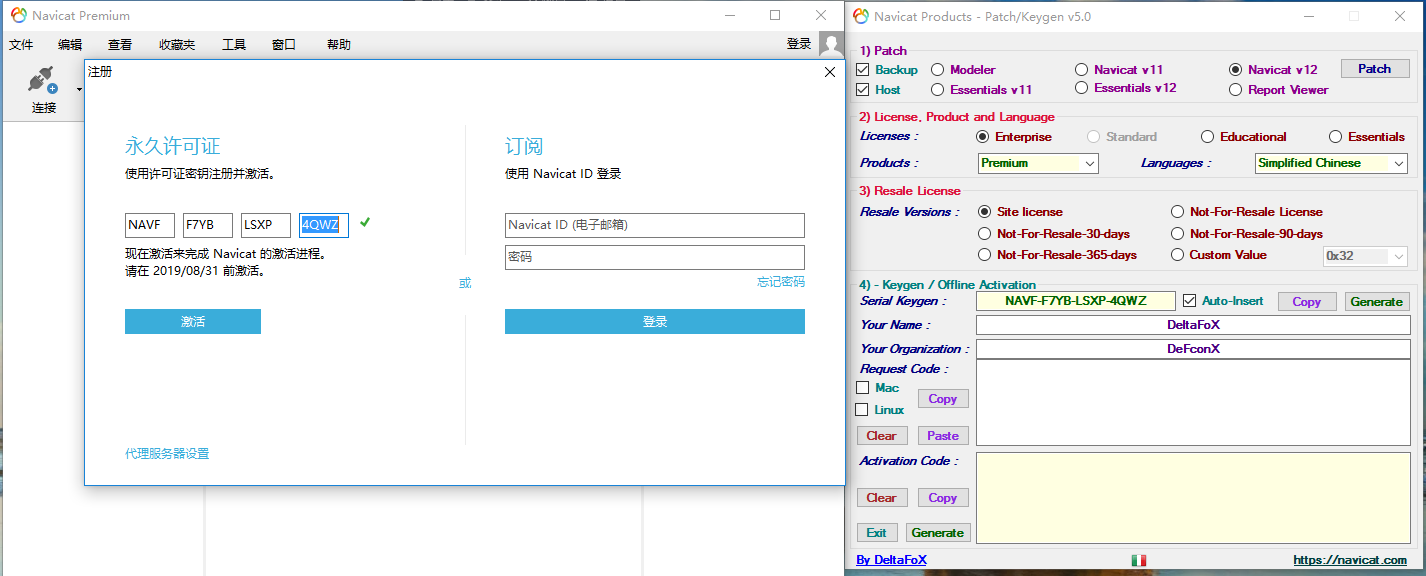Select the Report Viewer radio button

coord(1235,90)
